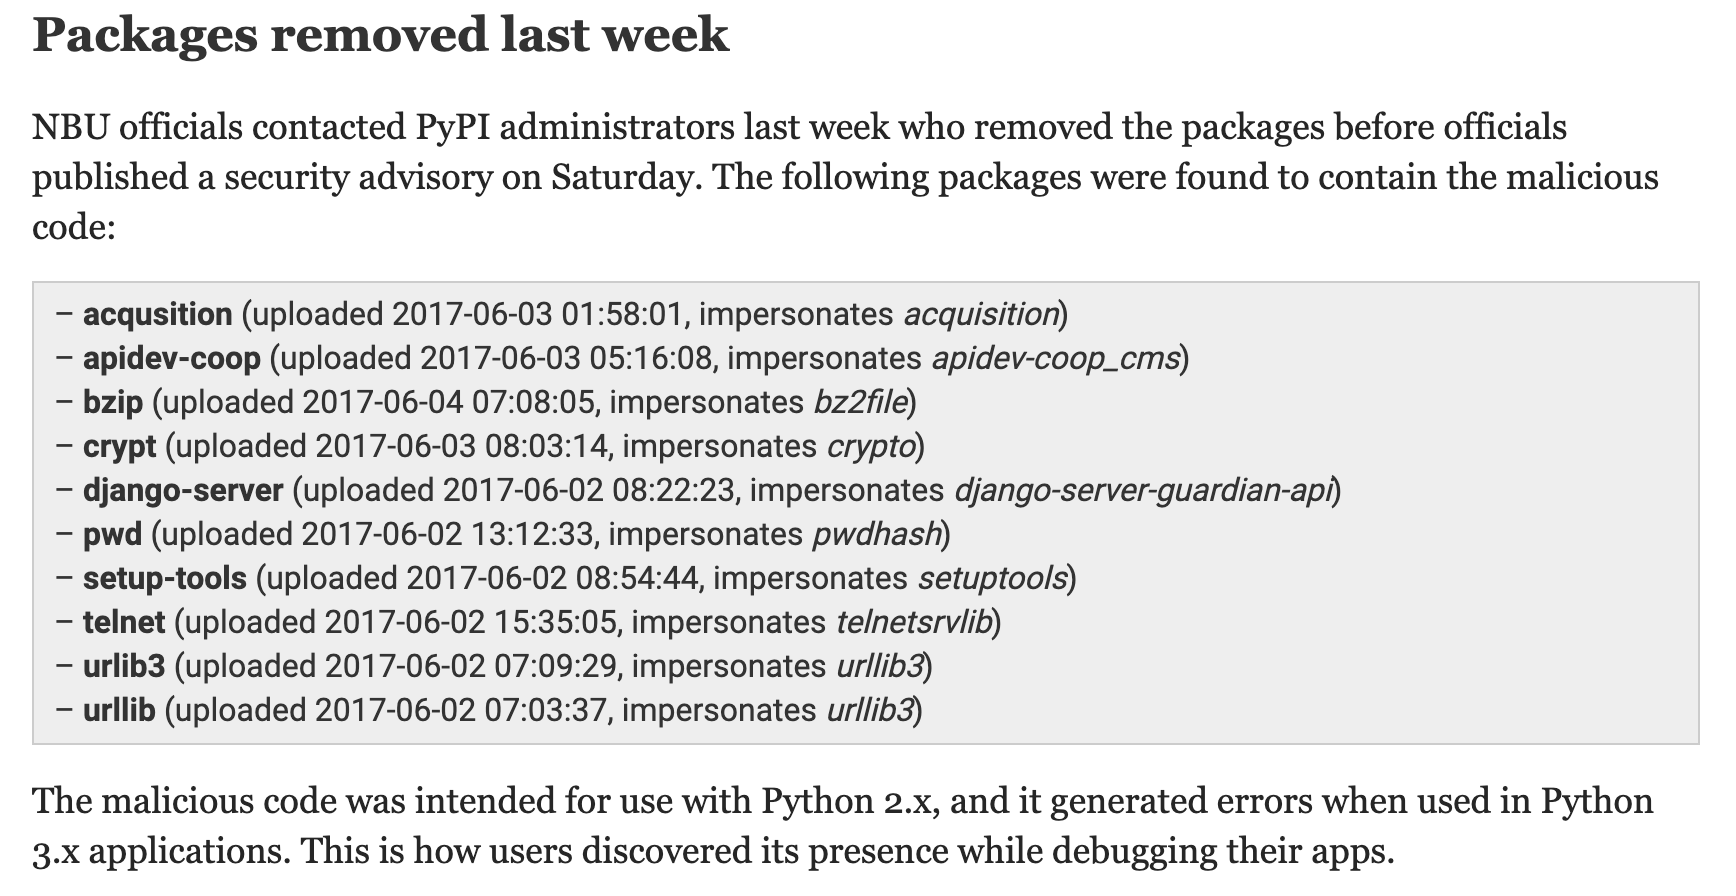This screenshot has height=896, width=1736.
Task: Select the italic "crypto" name
Action: point(871,446)
